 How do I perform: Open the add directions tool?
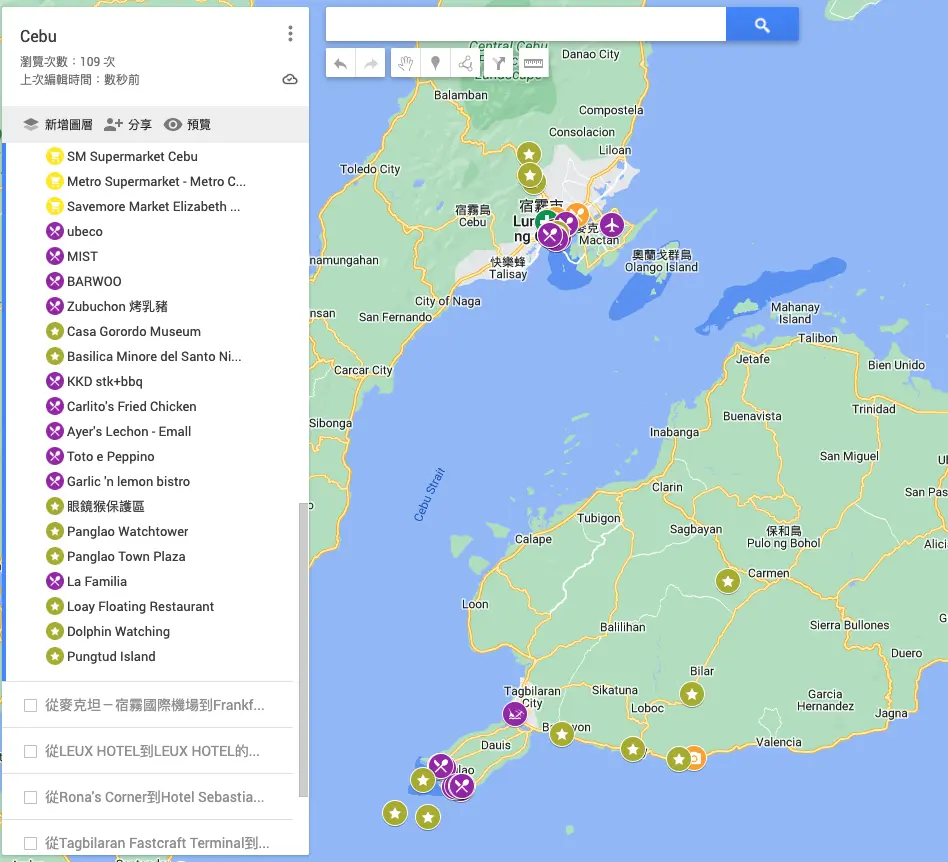(500, 63)
